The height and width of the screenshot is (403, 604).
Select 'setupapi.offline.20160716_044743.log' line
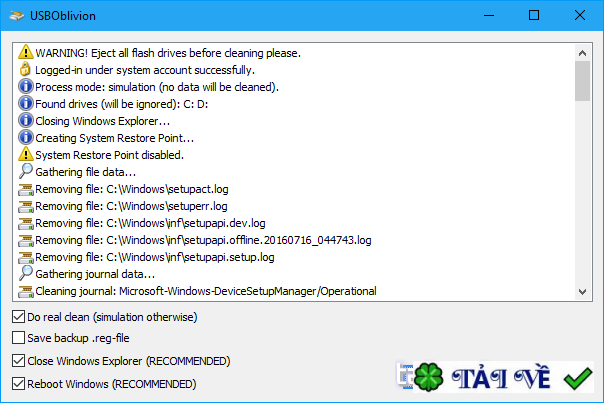pyautogui.click(x=203, y=240)
